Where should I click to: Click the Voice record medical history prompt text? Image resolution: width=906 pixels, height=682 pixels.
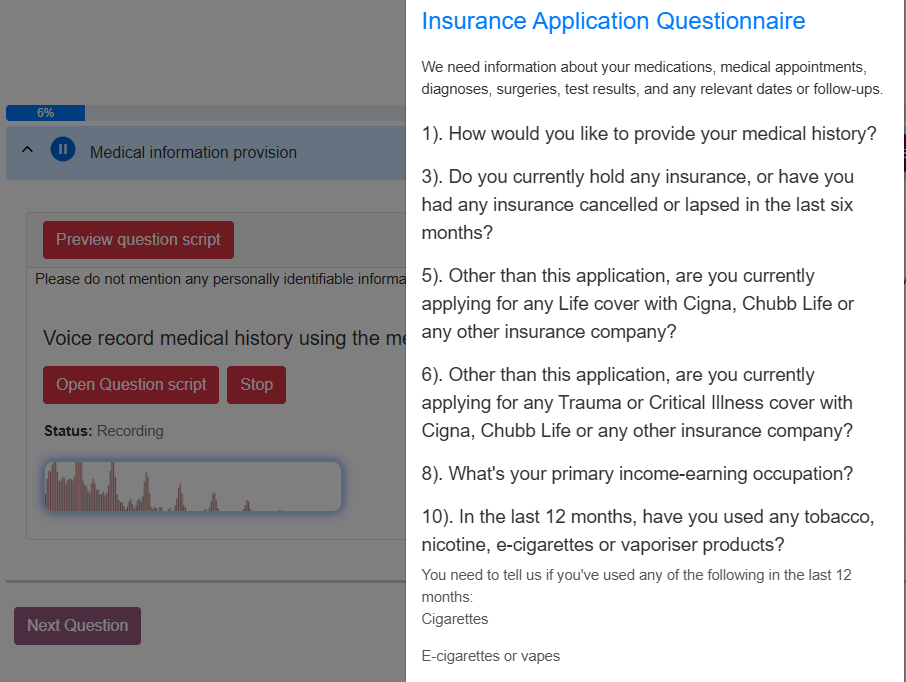point(224,339)
